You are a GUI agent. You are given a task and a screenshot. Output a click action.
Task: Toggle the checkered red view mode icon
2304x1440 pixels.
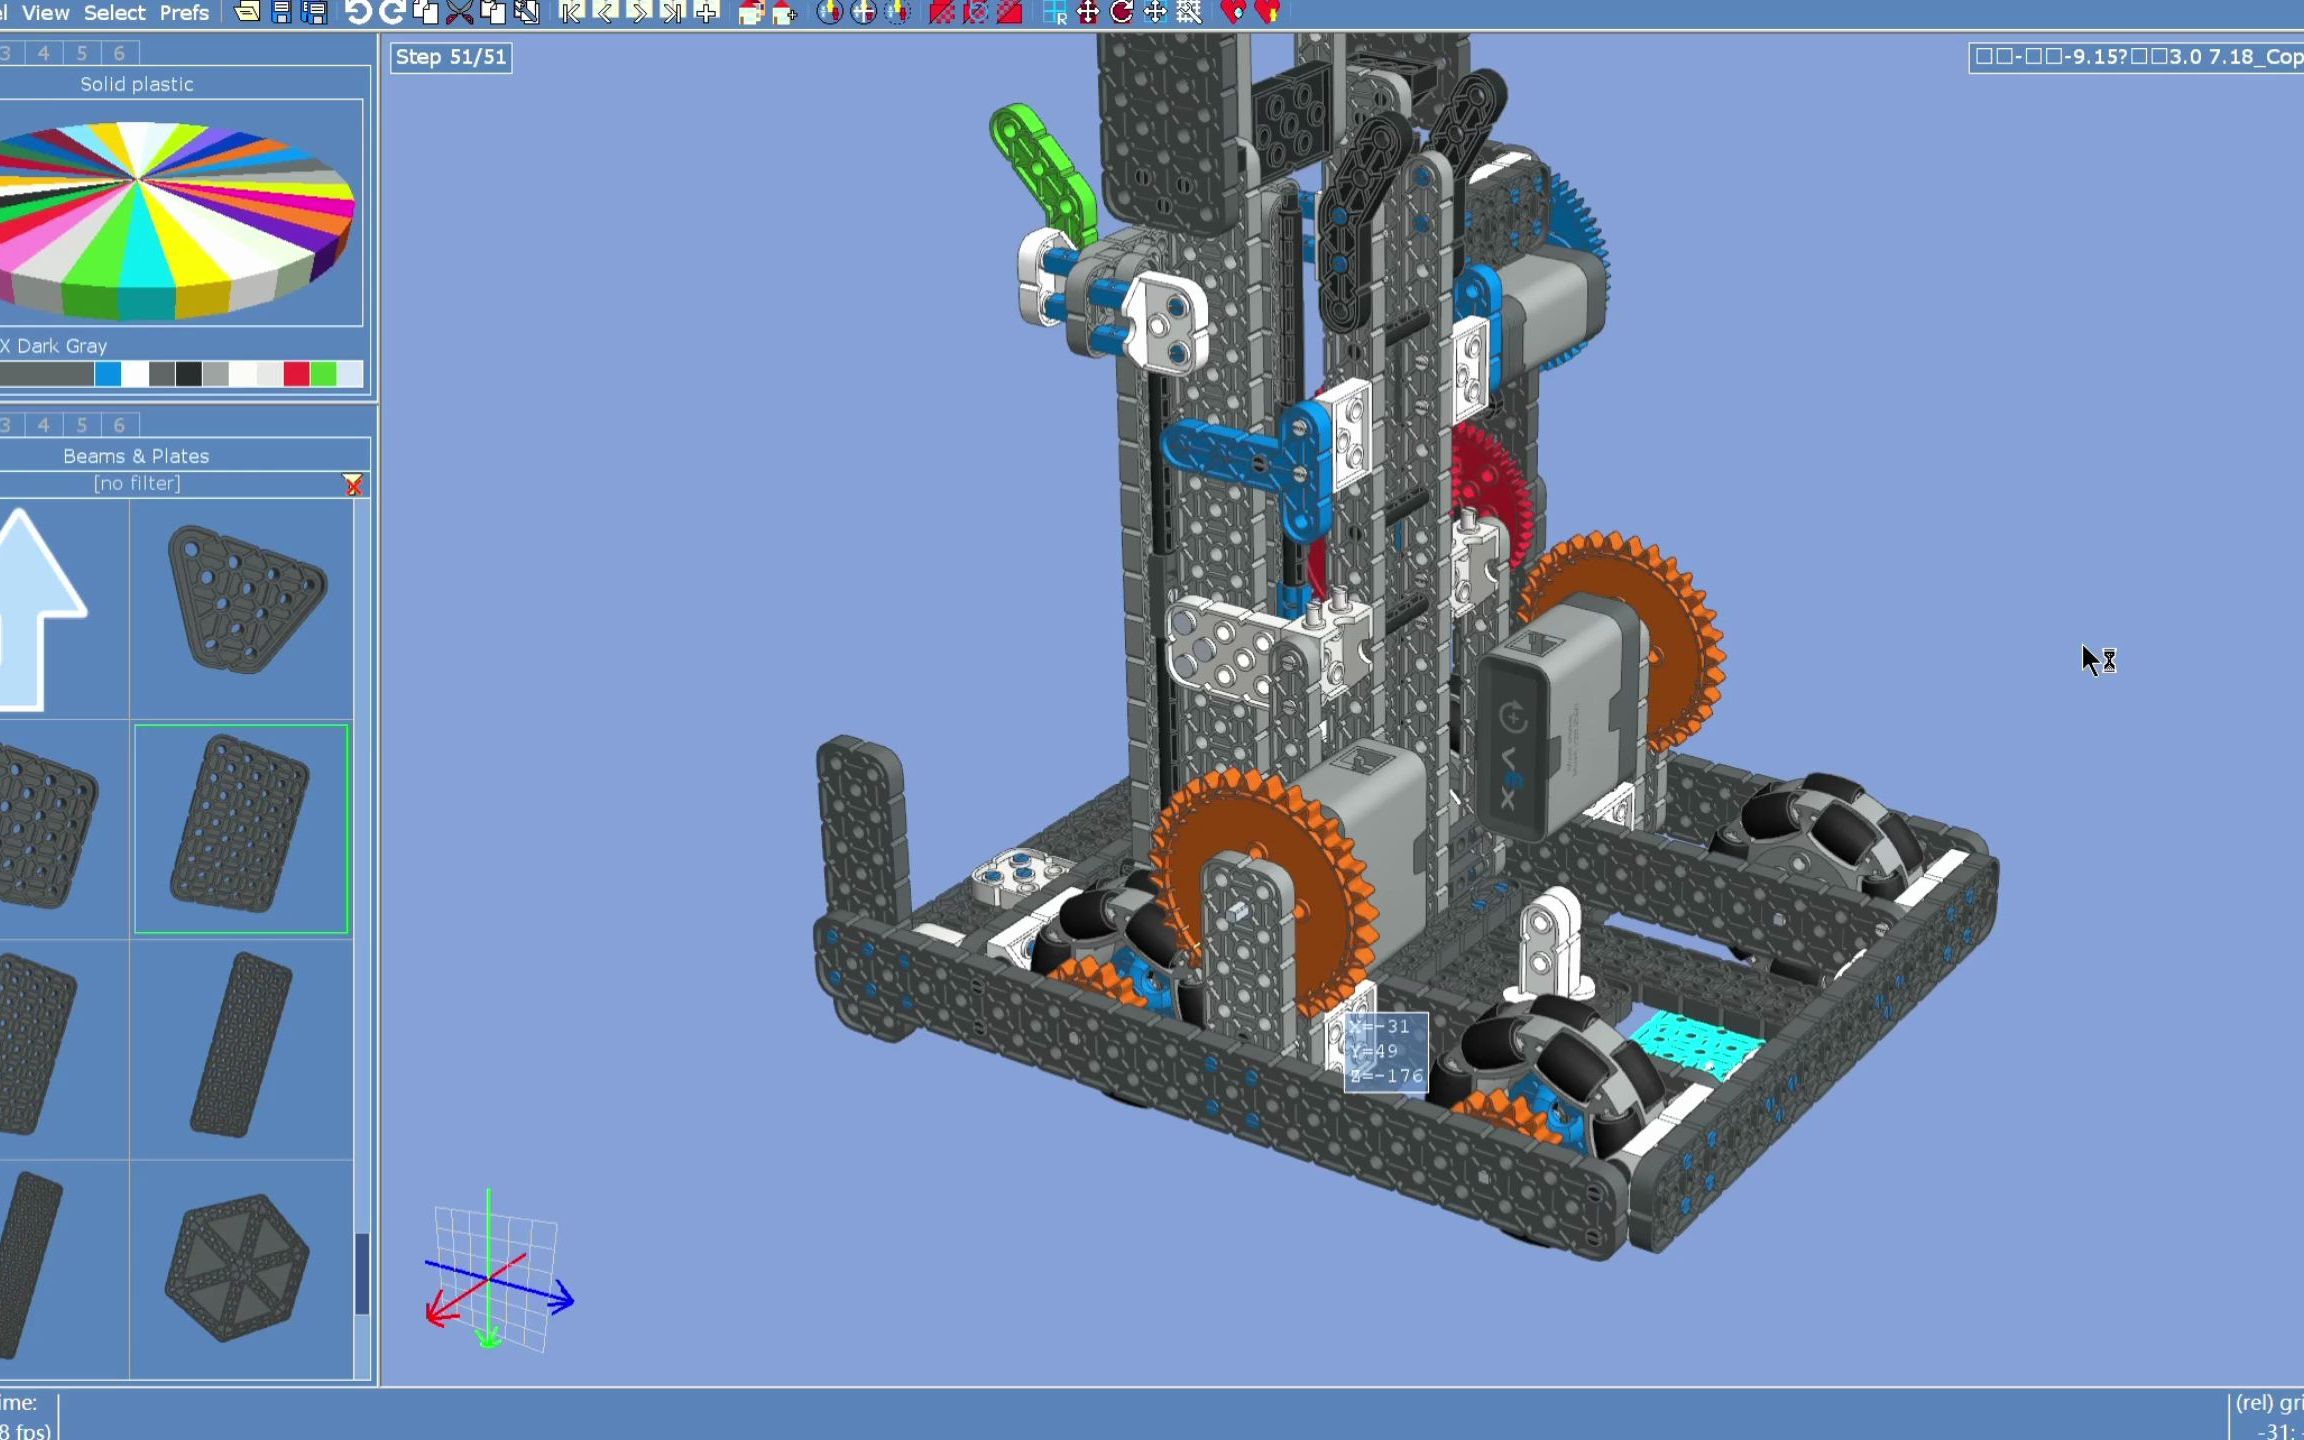pos(938,12)
